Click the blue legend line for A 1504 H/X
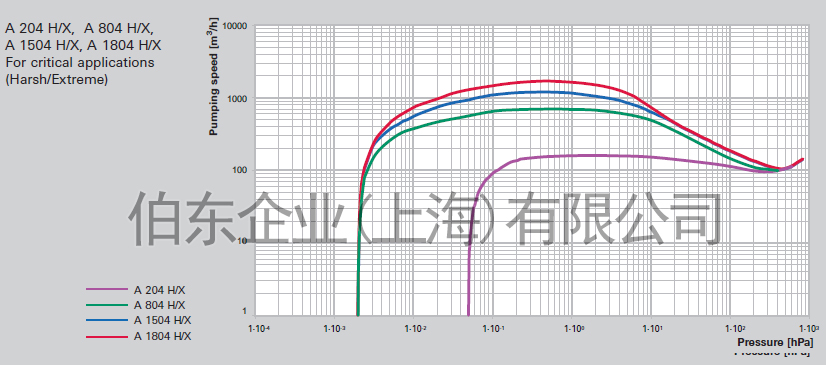This screenshot has width=826, height=365. [106, 320]
